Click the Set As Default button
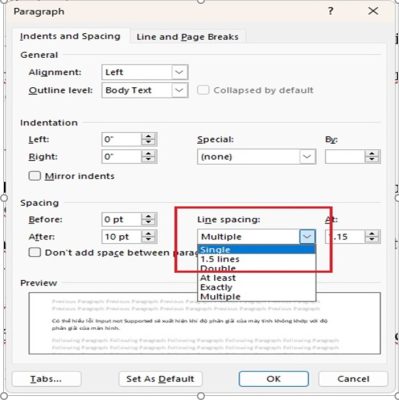The width and height of the screenshot is (399, 400). point(160,379)
